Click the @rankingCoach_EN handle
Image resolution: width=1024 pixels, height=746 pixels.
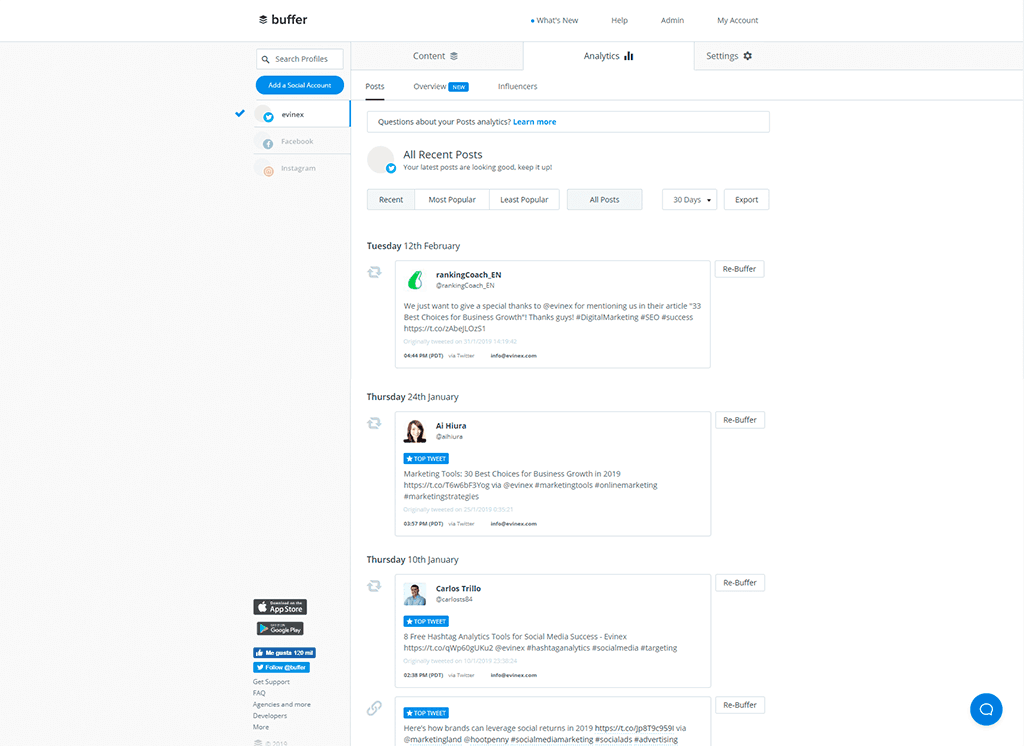(465, 285)
